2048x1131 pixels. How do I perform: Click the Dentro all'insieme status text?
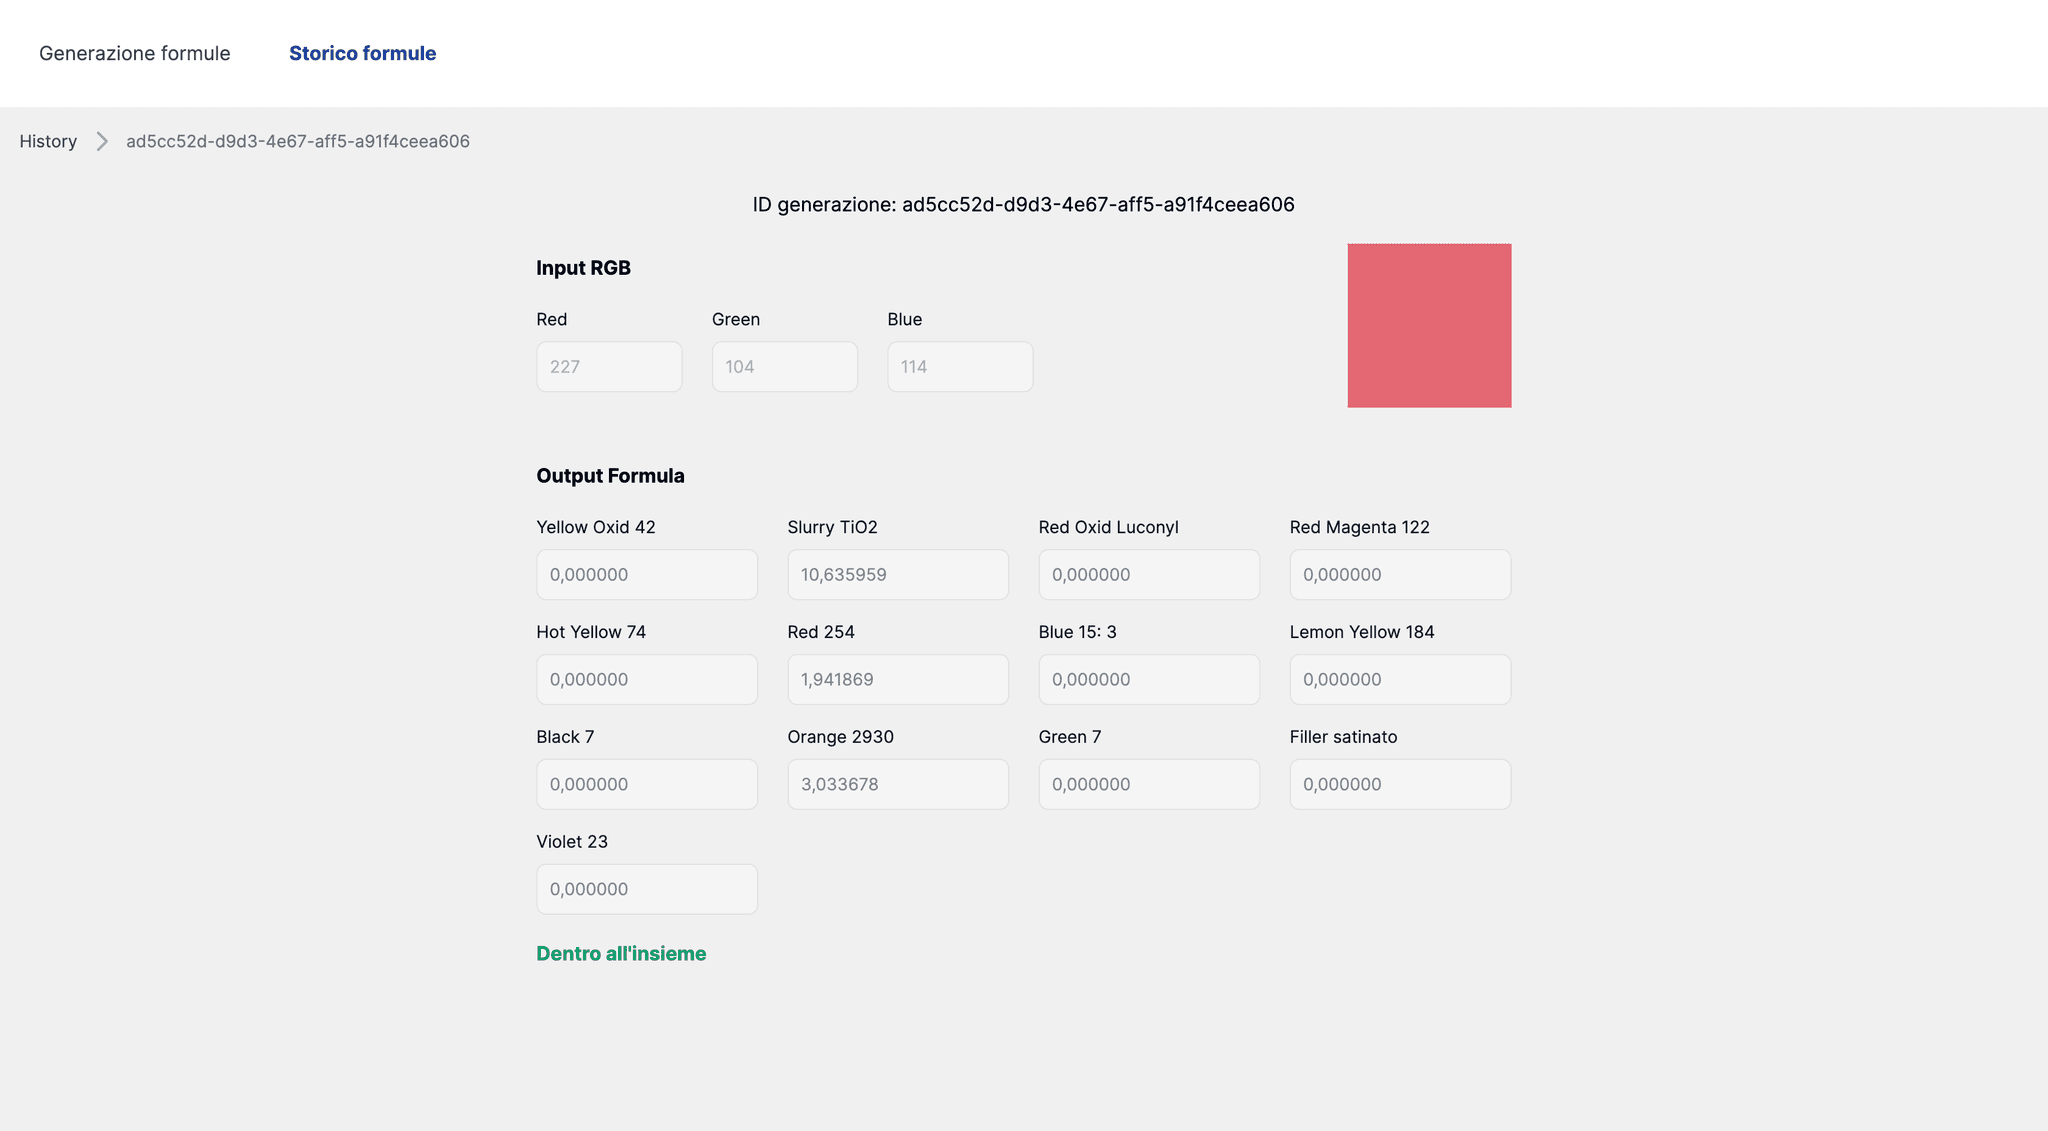click(621, 954)
